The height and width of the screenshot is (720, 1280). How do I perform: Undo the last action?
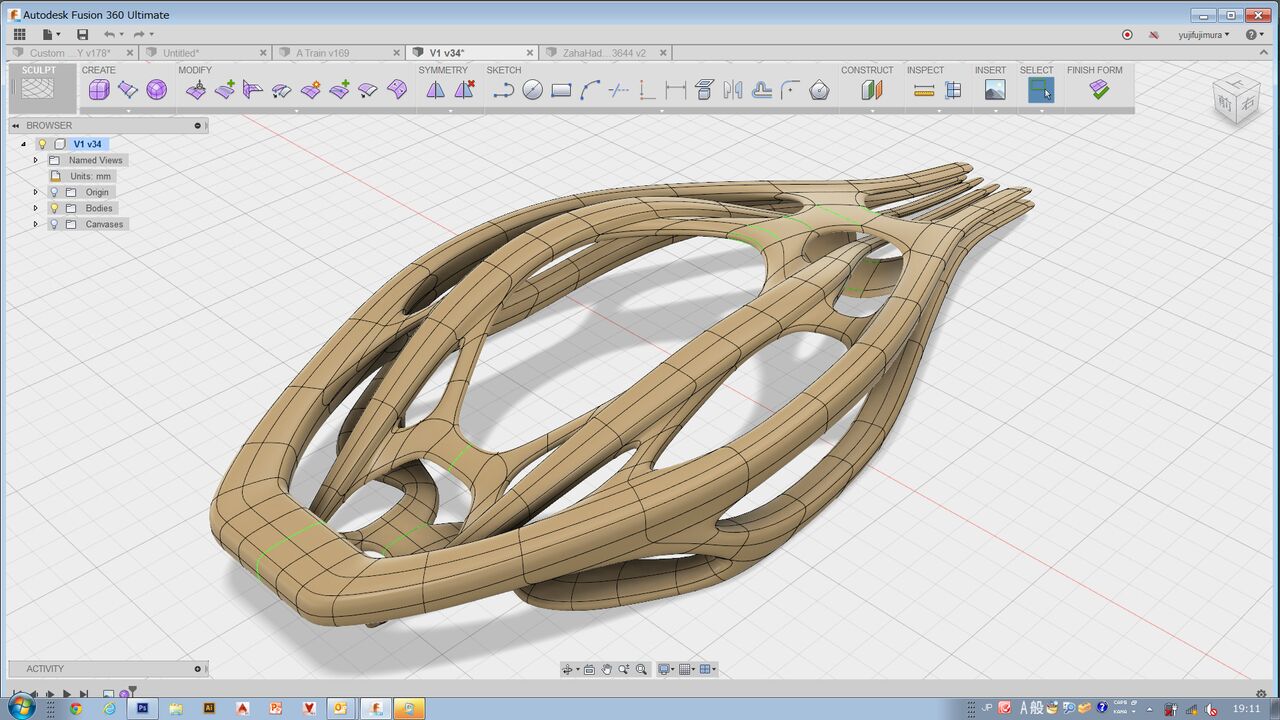[x=109, y=34]
